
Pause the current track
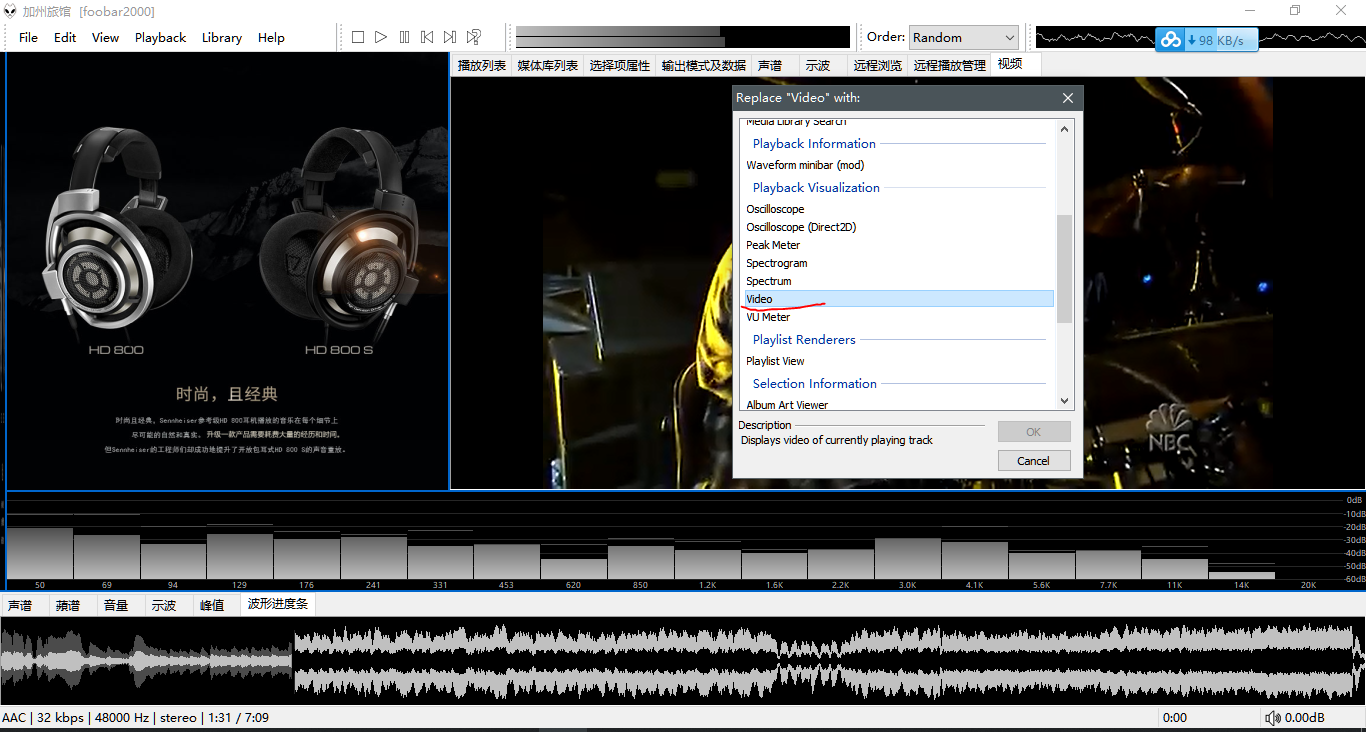point(404,37)
